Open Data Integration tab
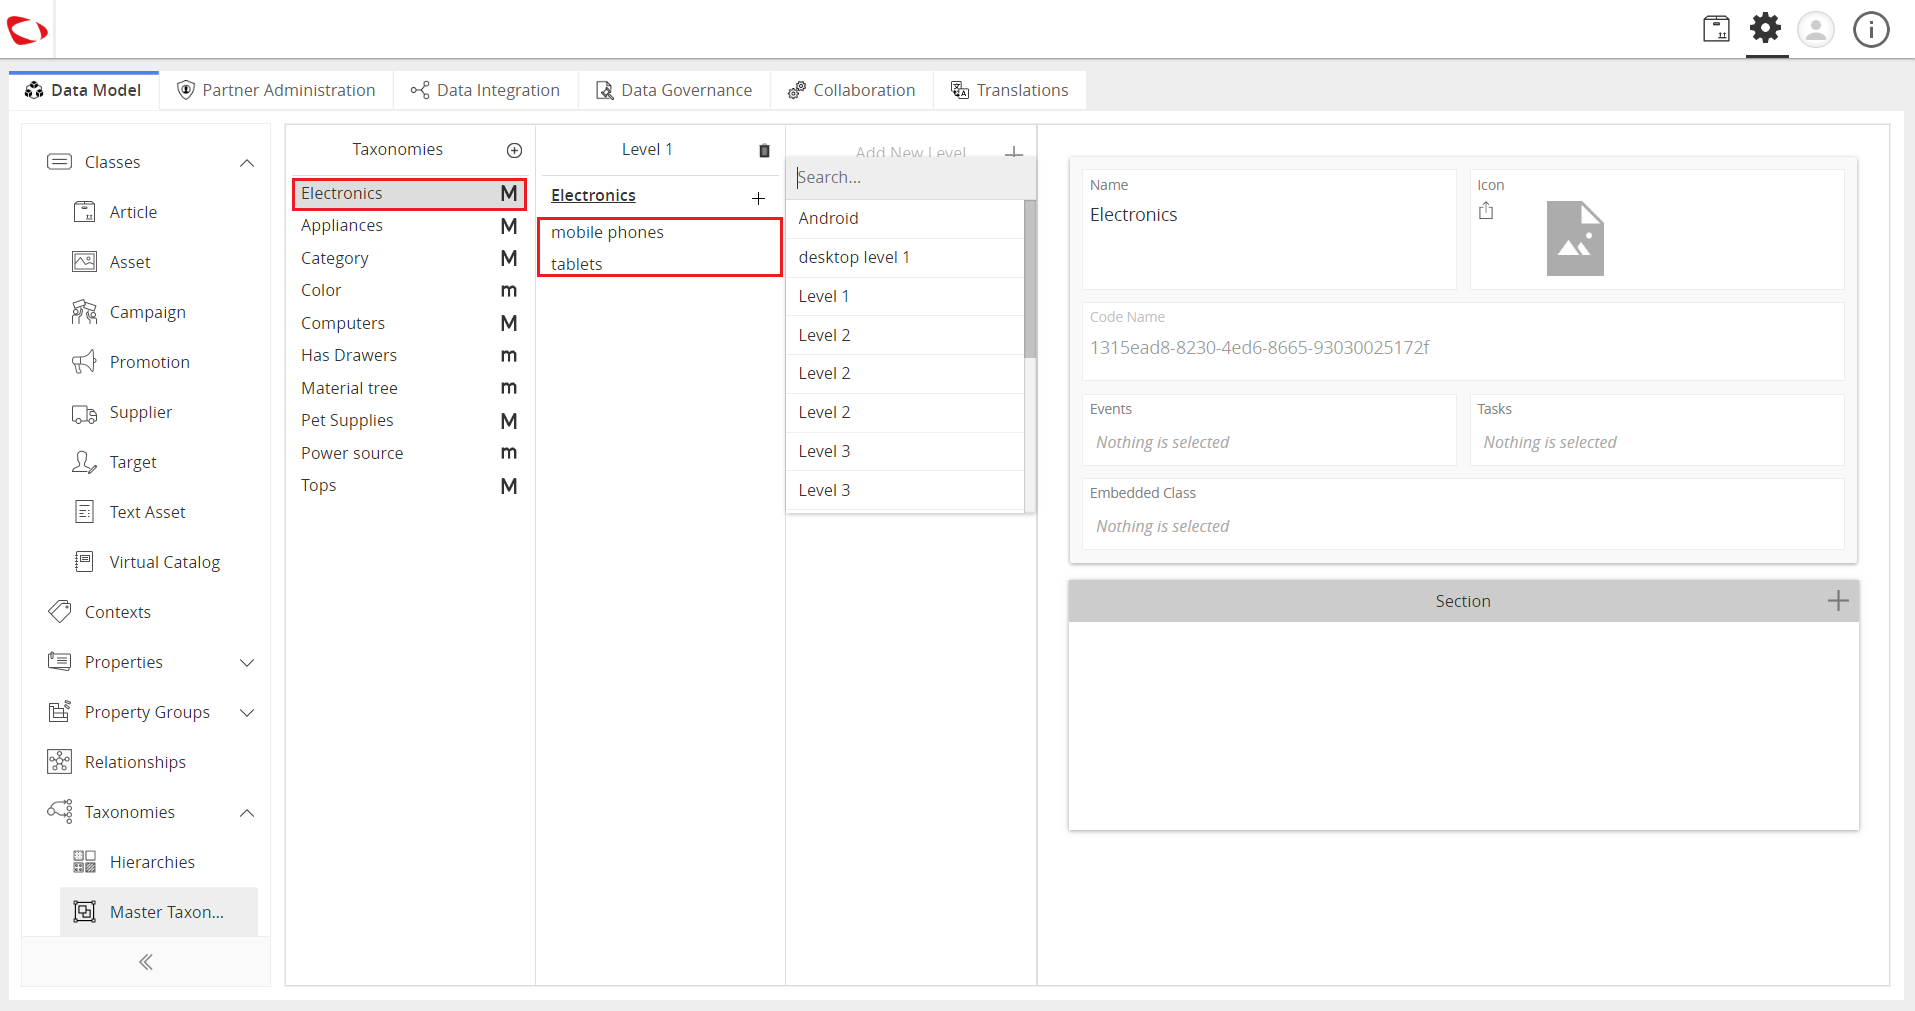 click(486, 90)
